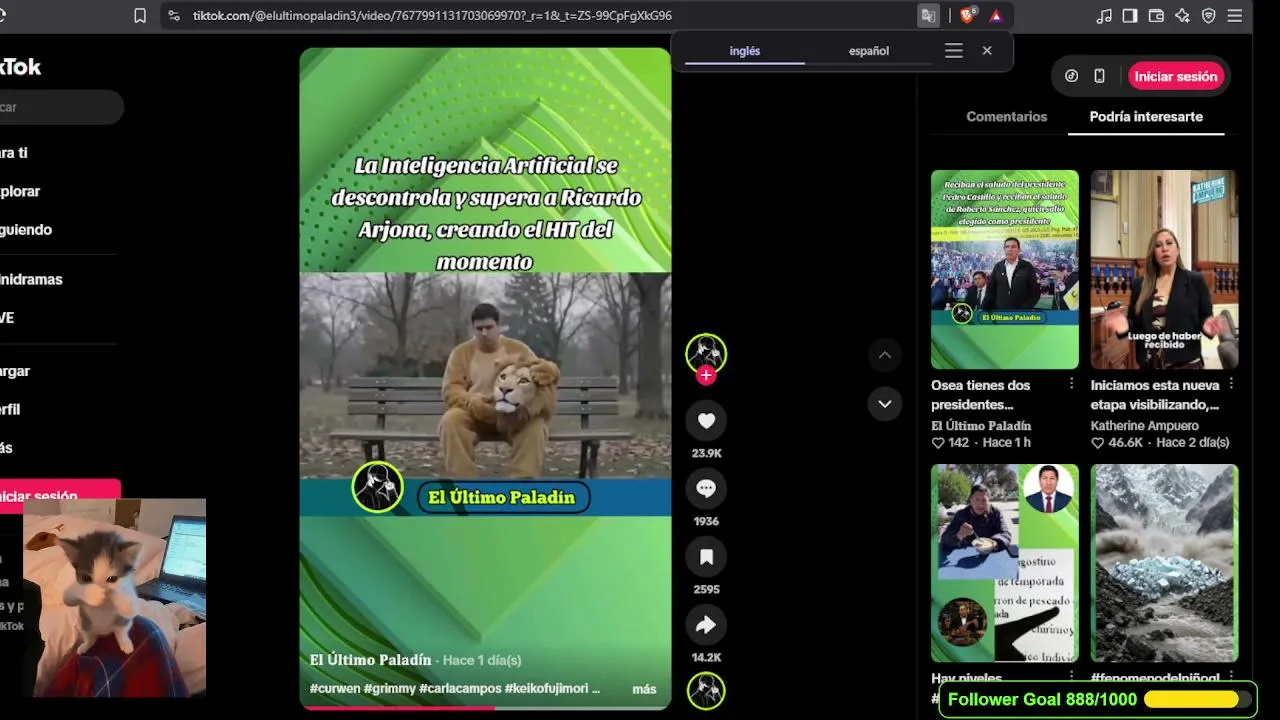Screen dimensions: 1280x720
Task: Switch to the Podría interesarte tab
Action: pyautogui.click(x=1146, y=117)
